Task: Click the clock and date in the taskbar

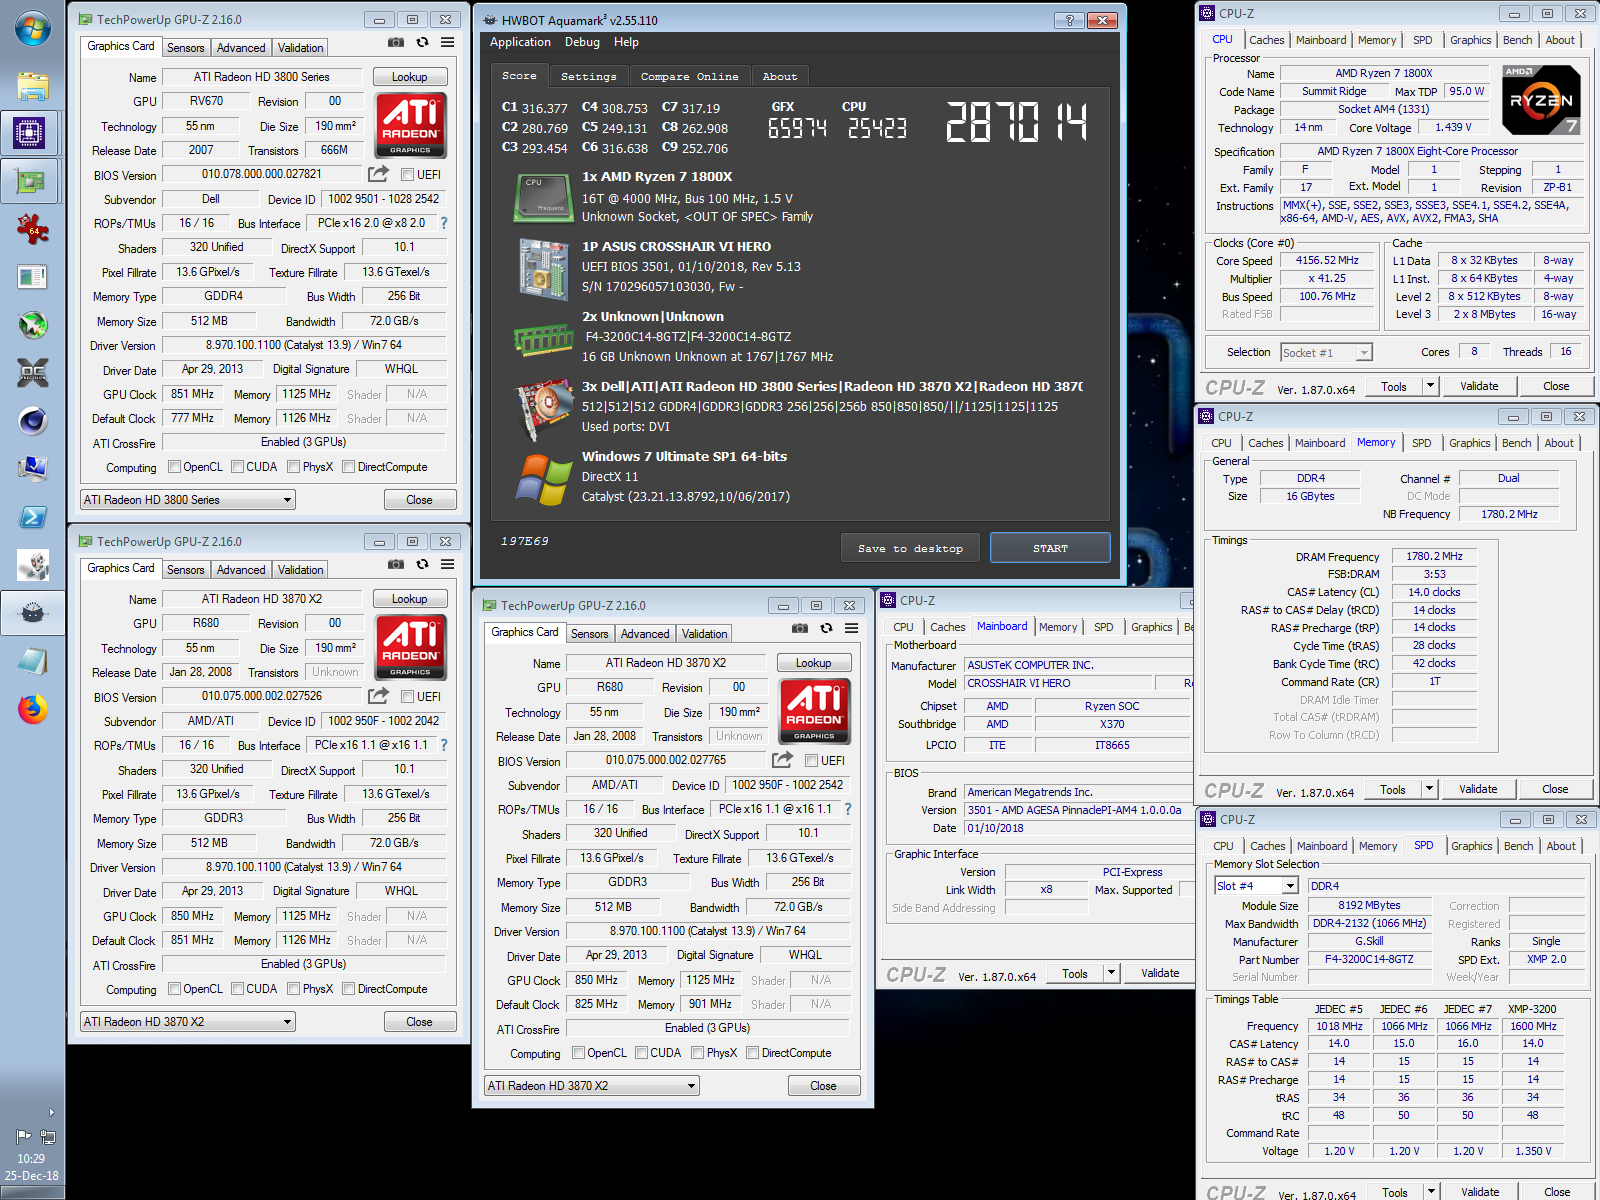Action: point(31,1167)
